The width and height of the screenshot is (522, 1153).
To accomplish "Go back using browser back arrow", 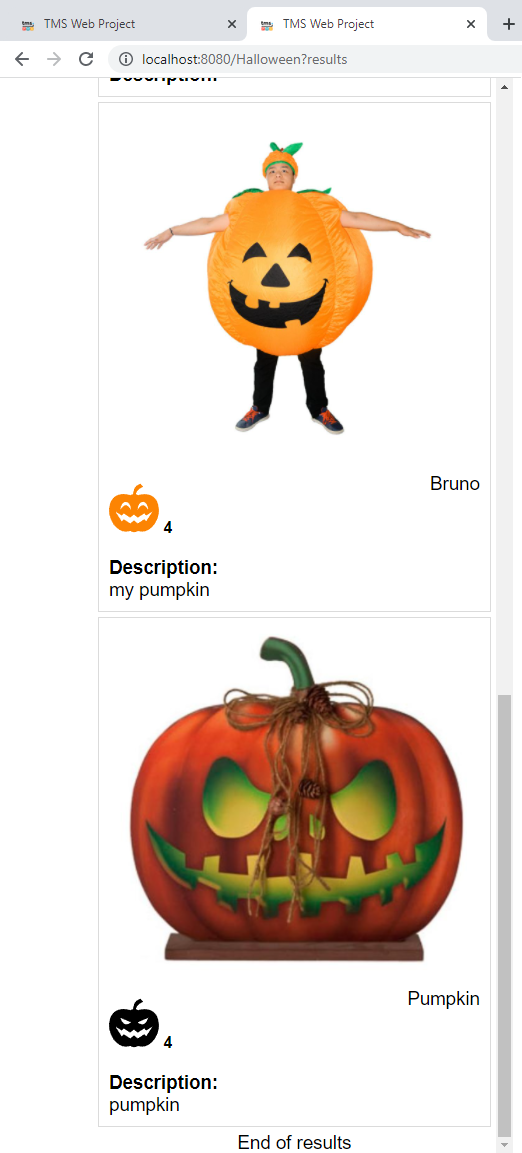I will pyautogui.click(x=22, y=59).
